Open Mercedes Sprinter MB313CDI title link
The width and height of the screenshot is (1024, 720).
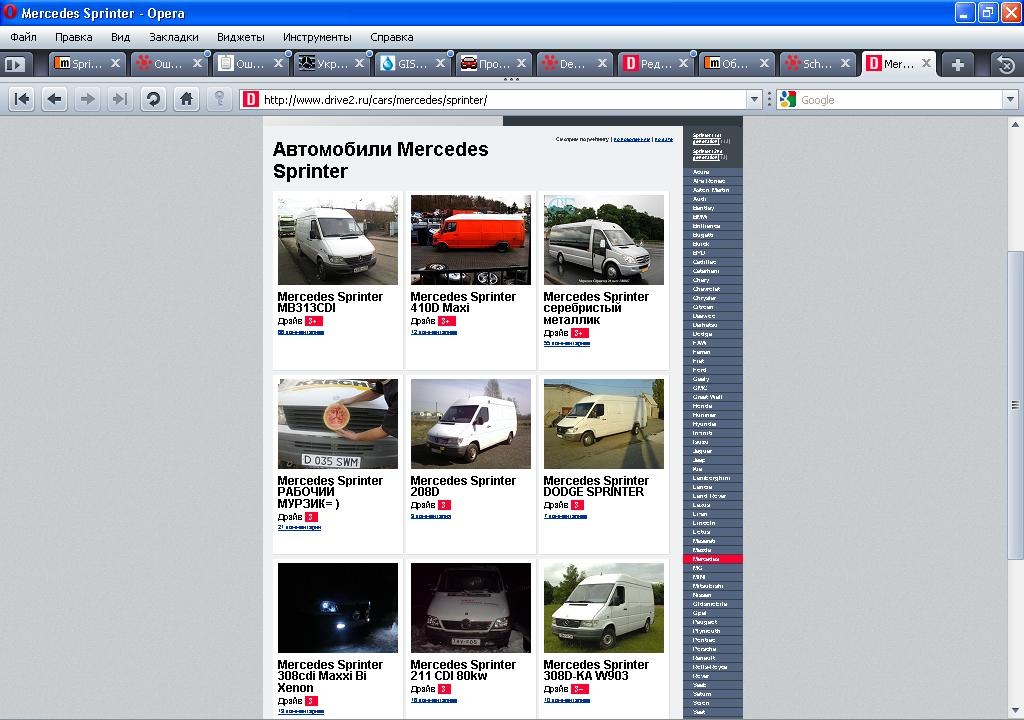[x=330, y=302]
